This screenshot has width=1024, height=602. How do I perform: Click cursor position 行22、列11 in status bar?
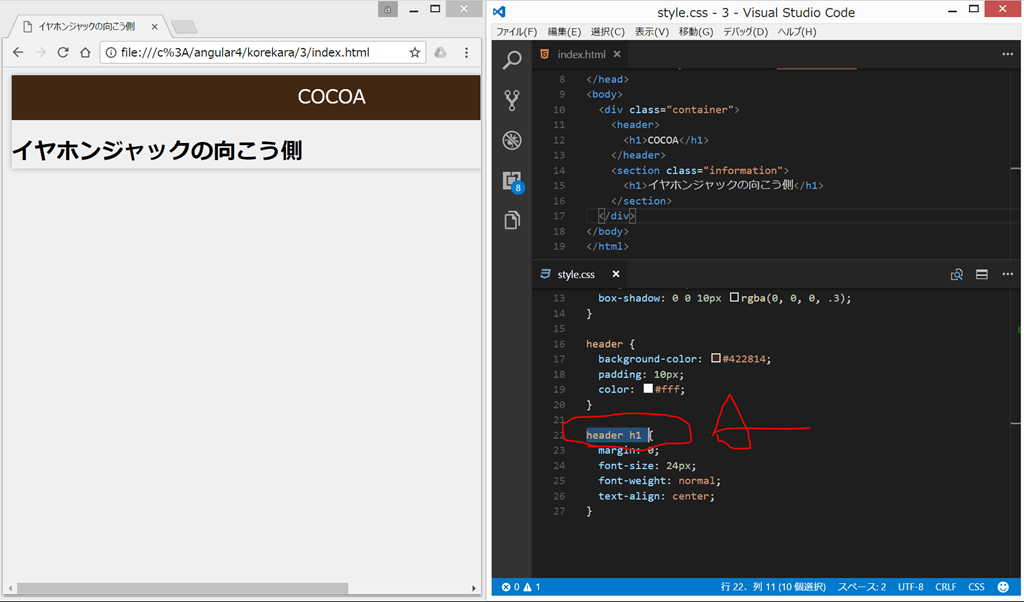[x=773, y=587]
